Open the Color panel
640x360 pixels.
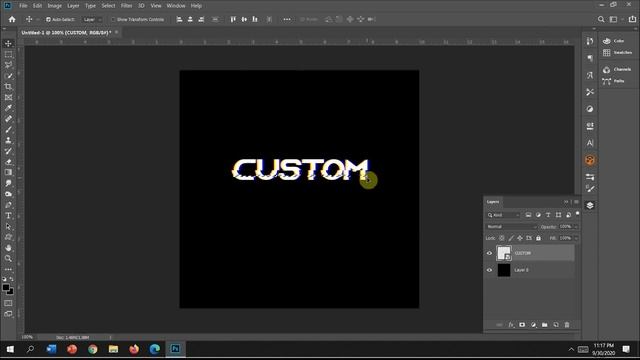[x=613, y=41]
